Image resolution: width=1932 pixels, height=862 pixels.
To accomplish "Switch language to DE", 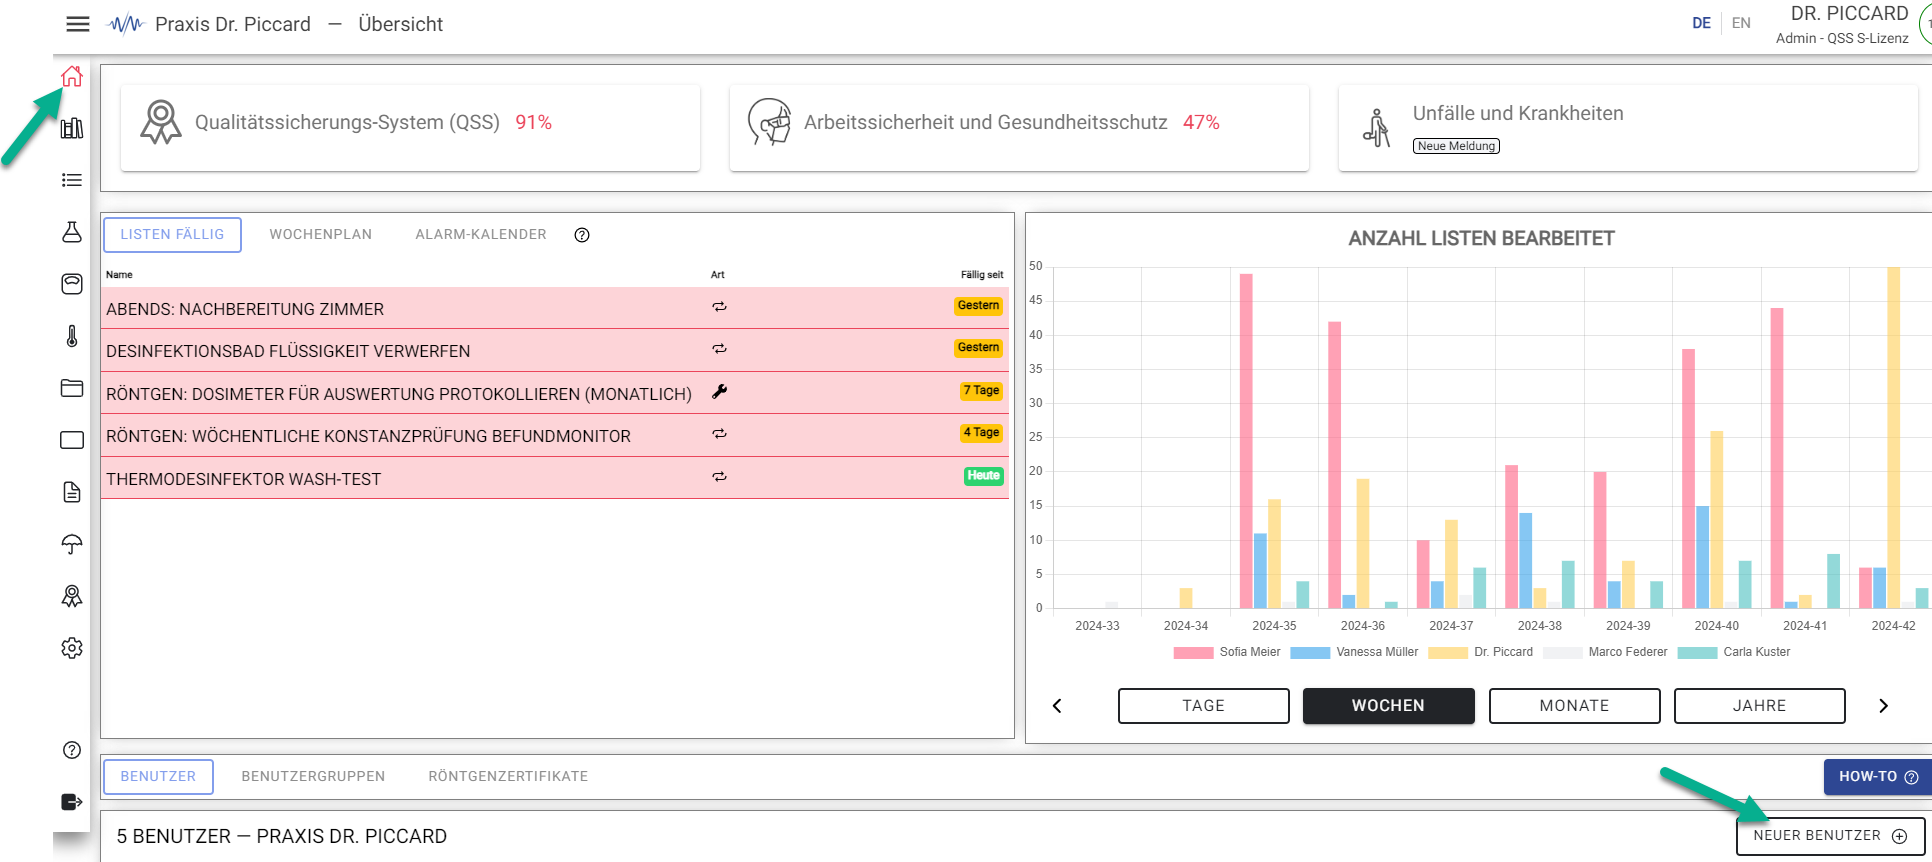I will pyautogui.click(x=1701, y=23).
